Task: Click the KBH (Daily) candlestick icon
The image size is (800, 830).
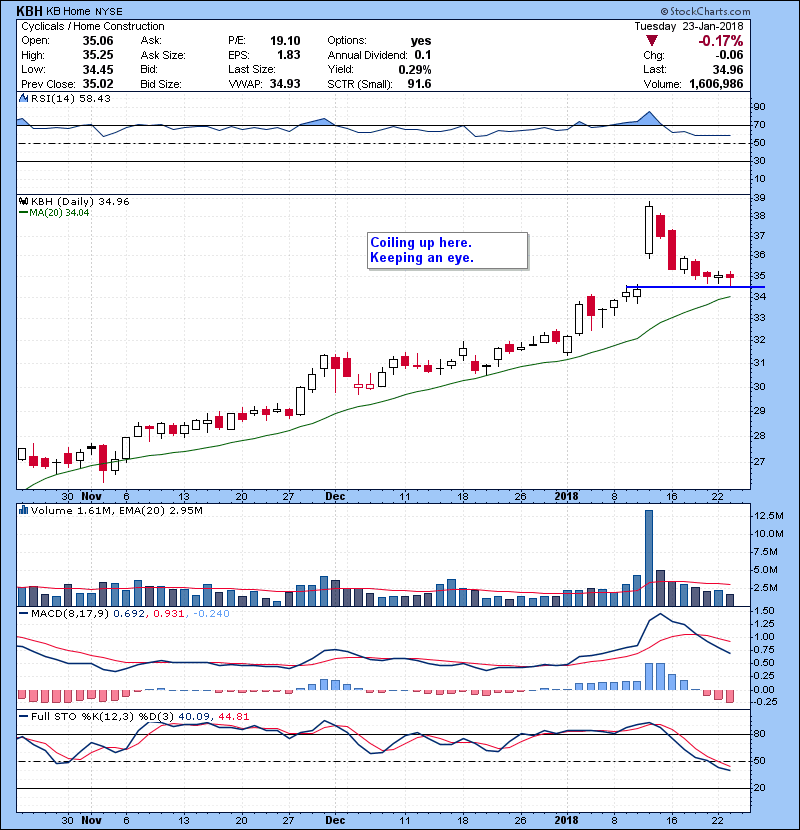Action: (x=23, y=201)
